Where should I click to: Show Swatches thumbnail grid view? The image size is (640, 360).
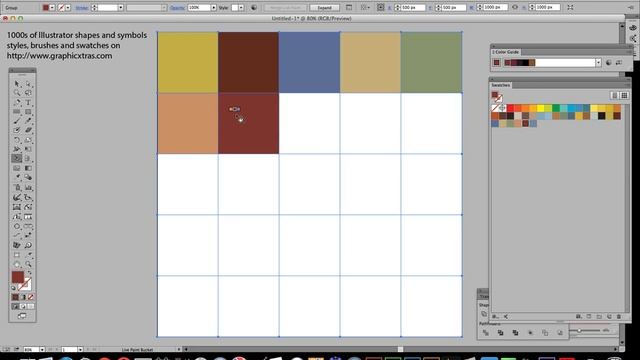point(624,96)
